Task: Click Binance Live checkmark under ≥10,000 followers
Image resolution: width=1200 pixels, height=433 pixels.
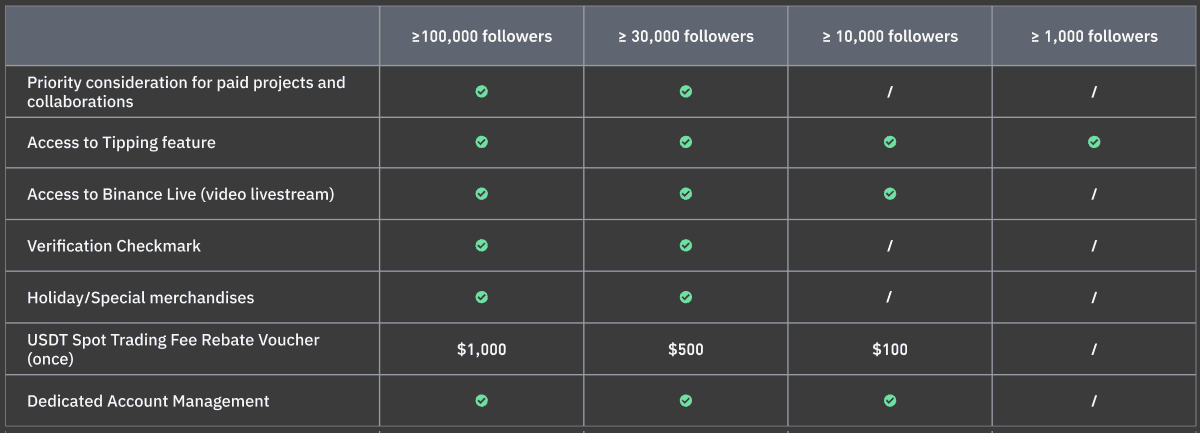Action: click(890, 194)
